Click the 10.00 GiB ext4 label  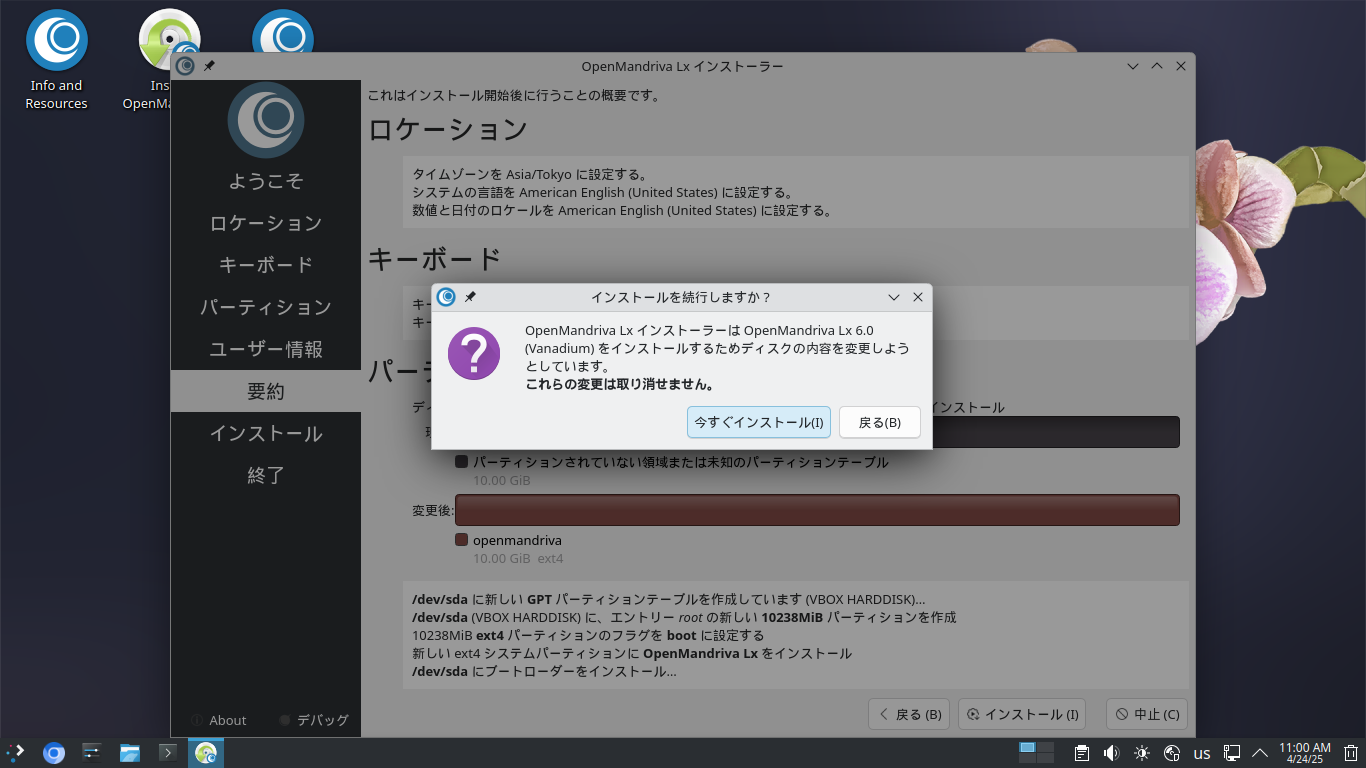(518, 558)
